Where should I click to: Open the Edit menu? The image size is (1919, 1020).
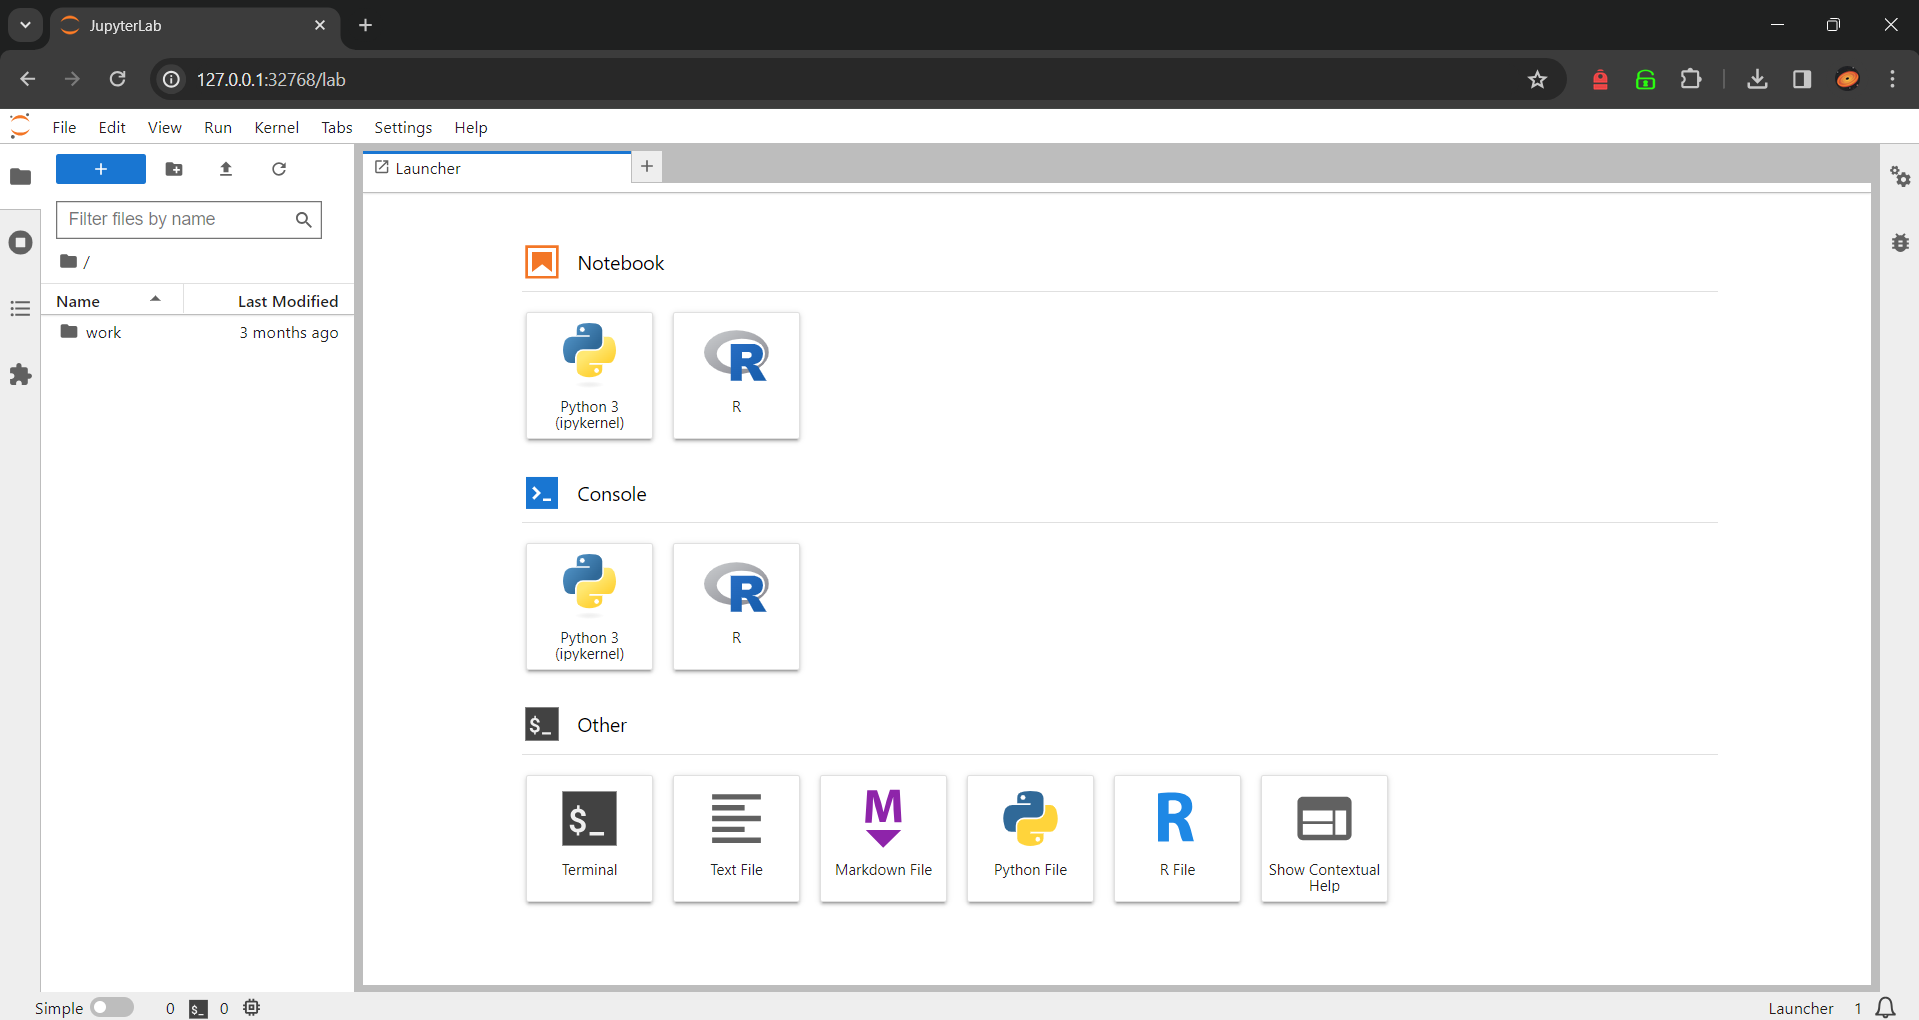coord(112,127)
